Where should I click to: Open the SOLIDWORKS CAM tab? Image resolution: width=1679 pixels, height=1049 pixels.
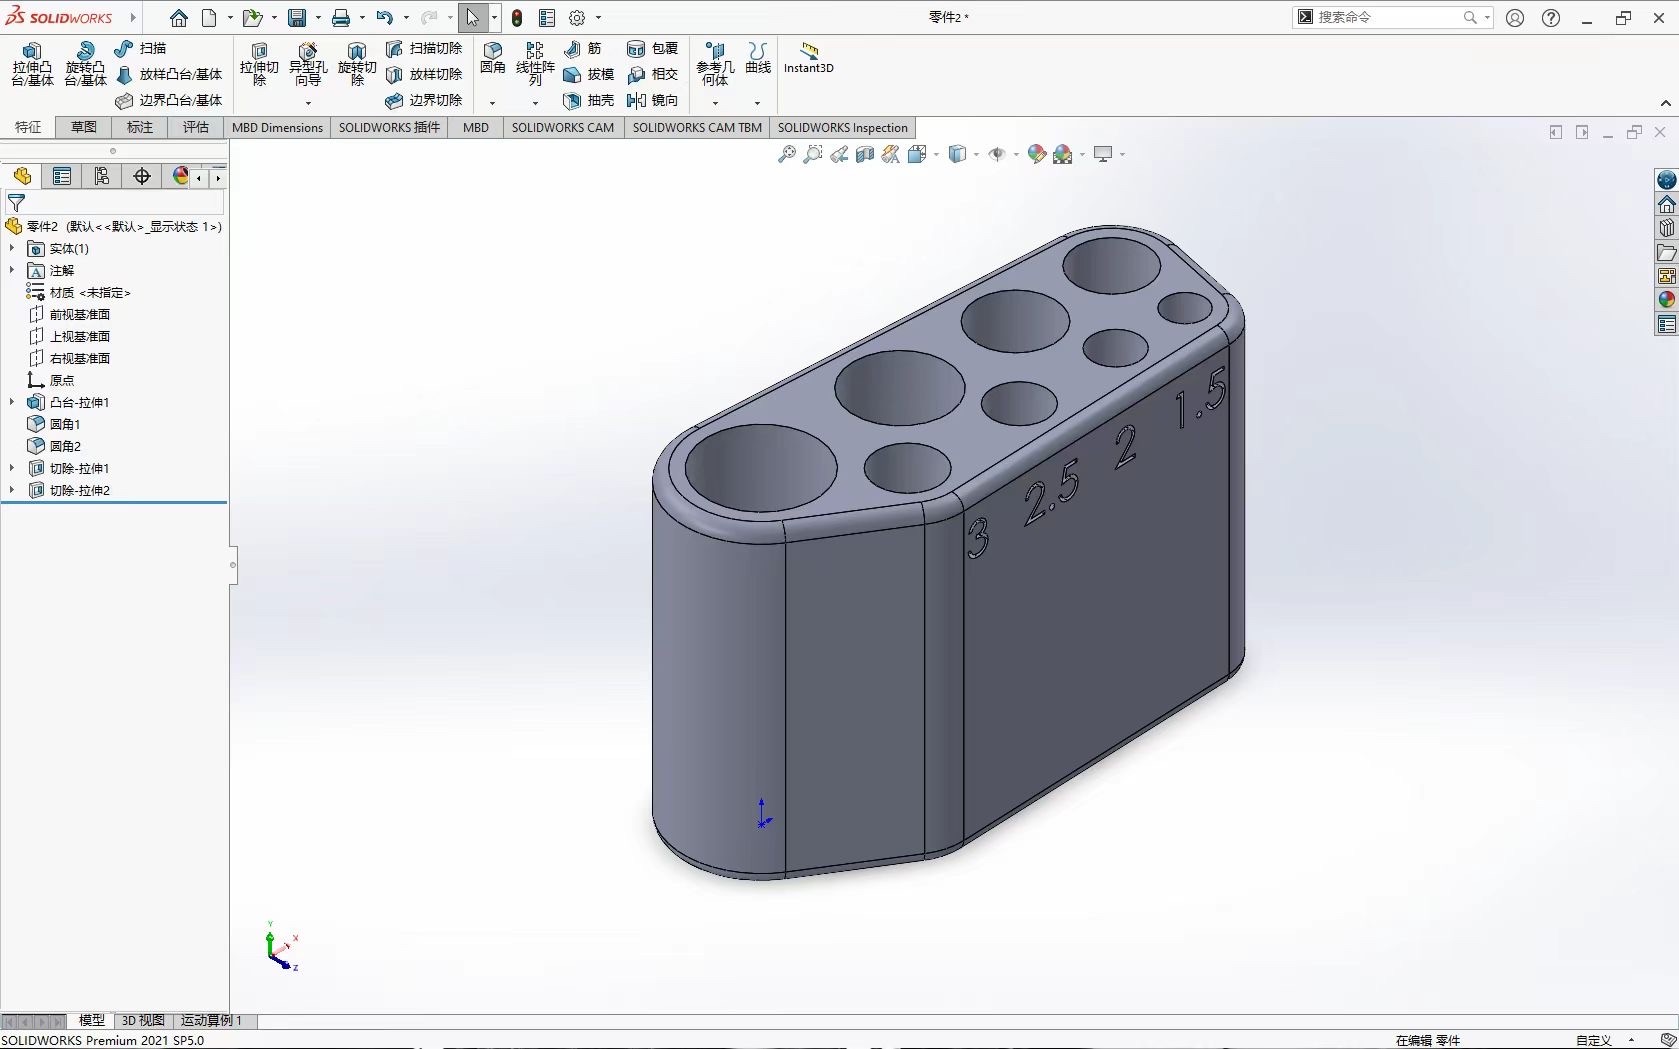point(562,127)
